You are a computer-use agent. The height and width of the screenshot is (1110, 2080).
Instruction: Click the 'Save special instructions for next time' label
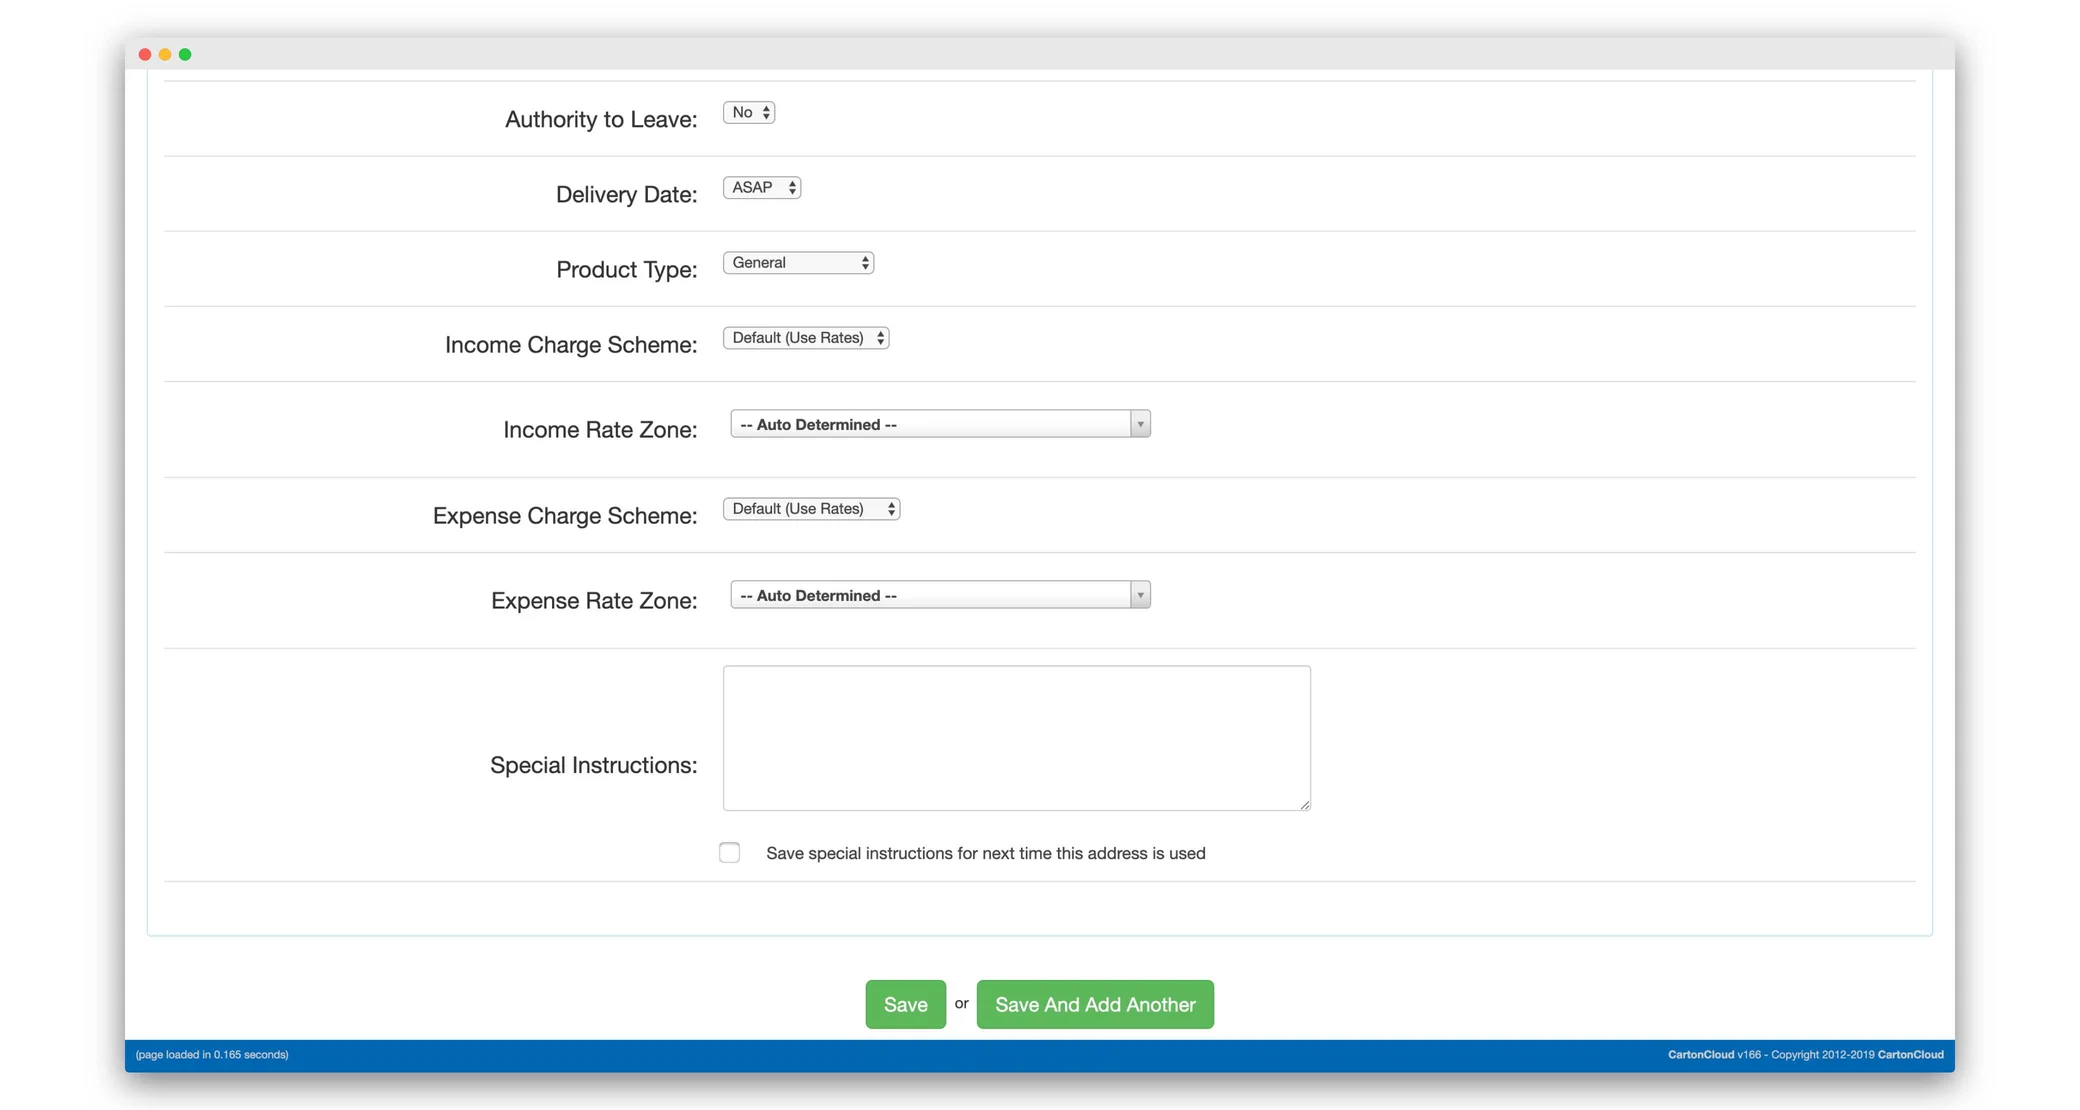click(x=985, y=853)
